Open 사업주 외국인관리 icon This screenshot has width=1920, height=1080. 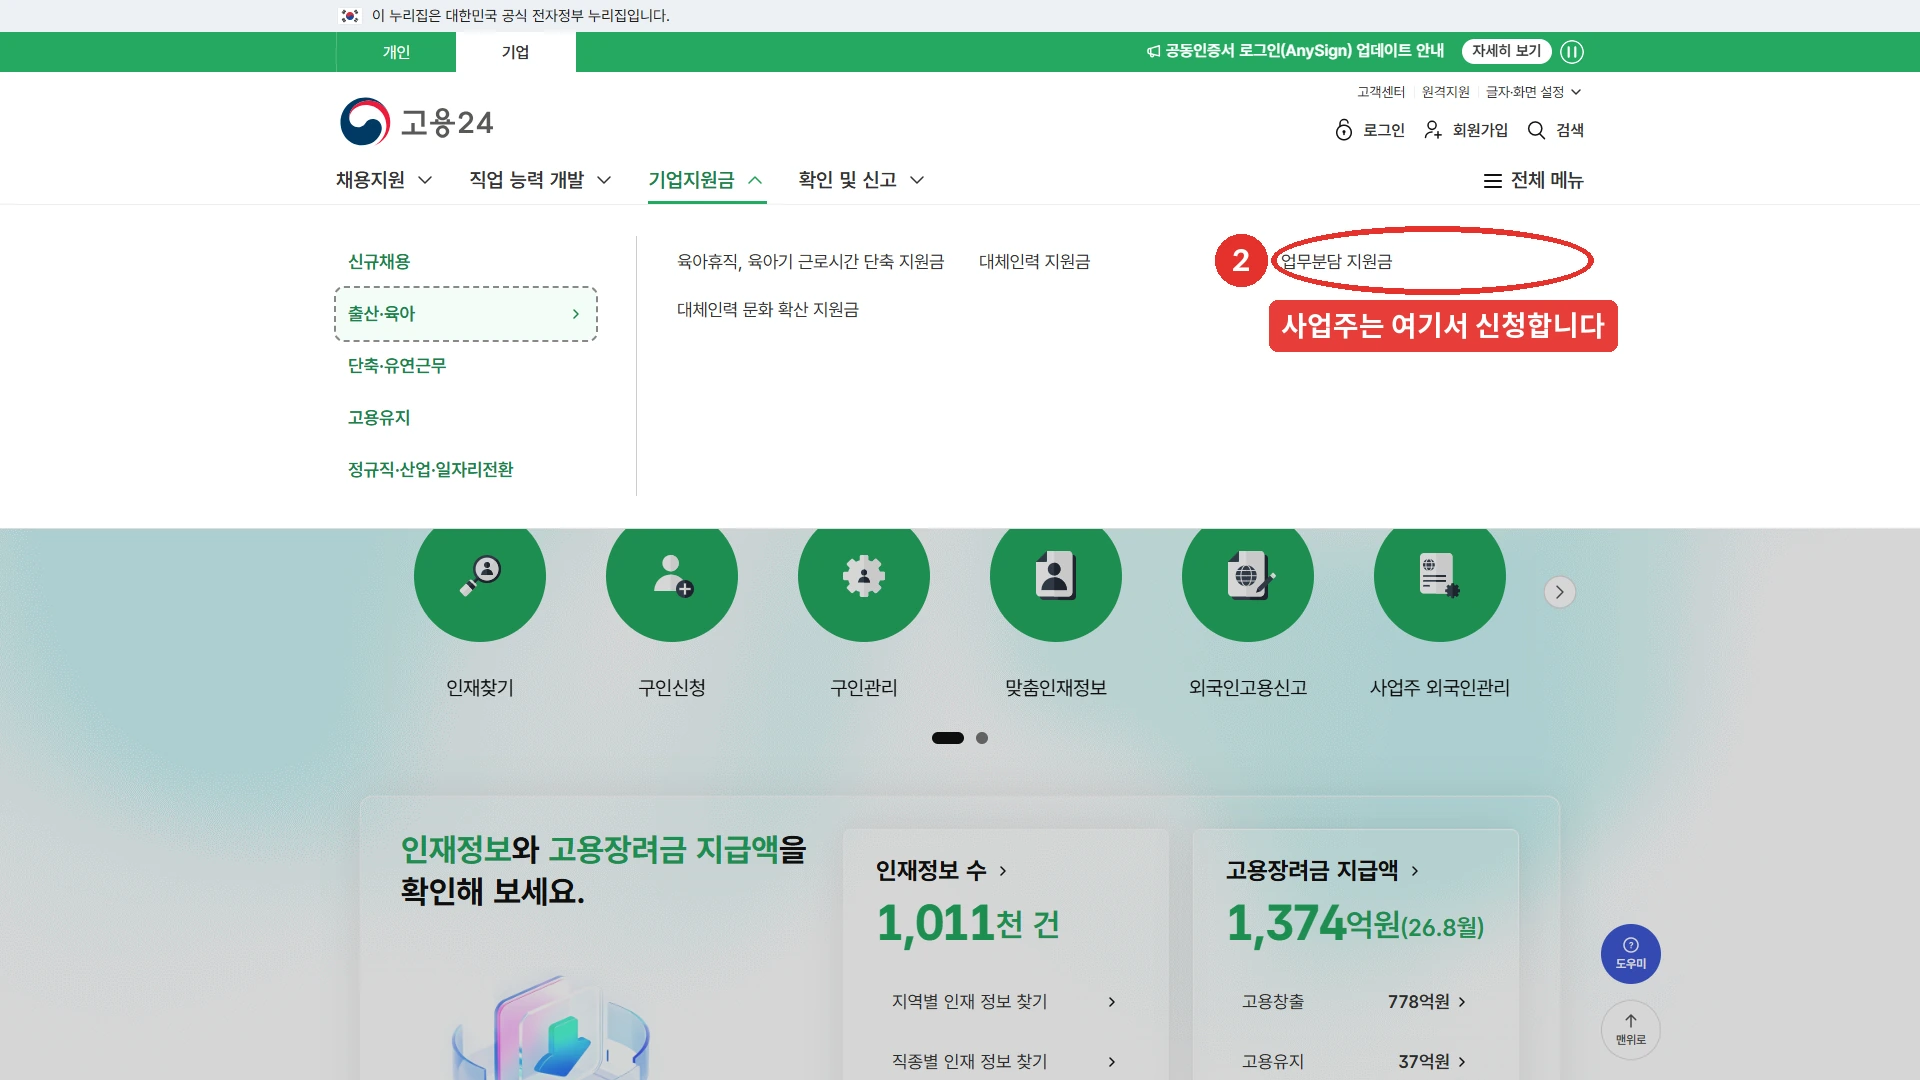click(x=1440, y=576)
